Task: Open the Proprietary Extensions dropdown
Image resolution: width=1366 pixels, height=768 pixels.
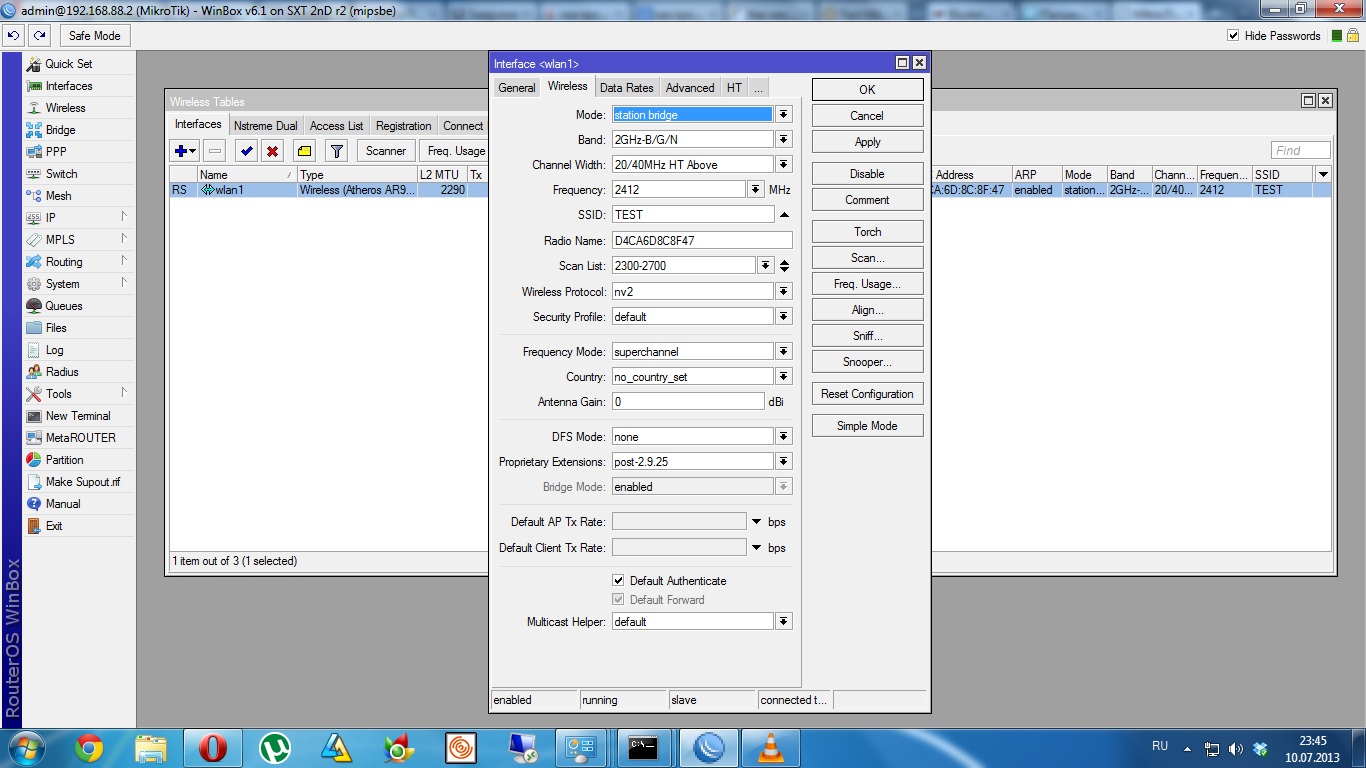Action: point(784,462)
